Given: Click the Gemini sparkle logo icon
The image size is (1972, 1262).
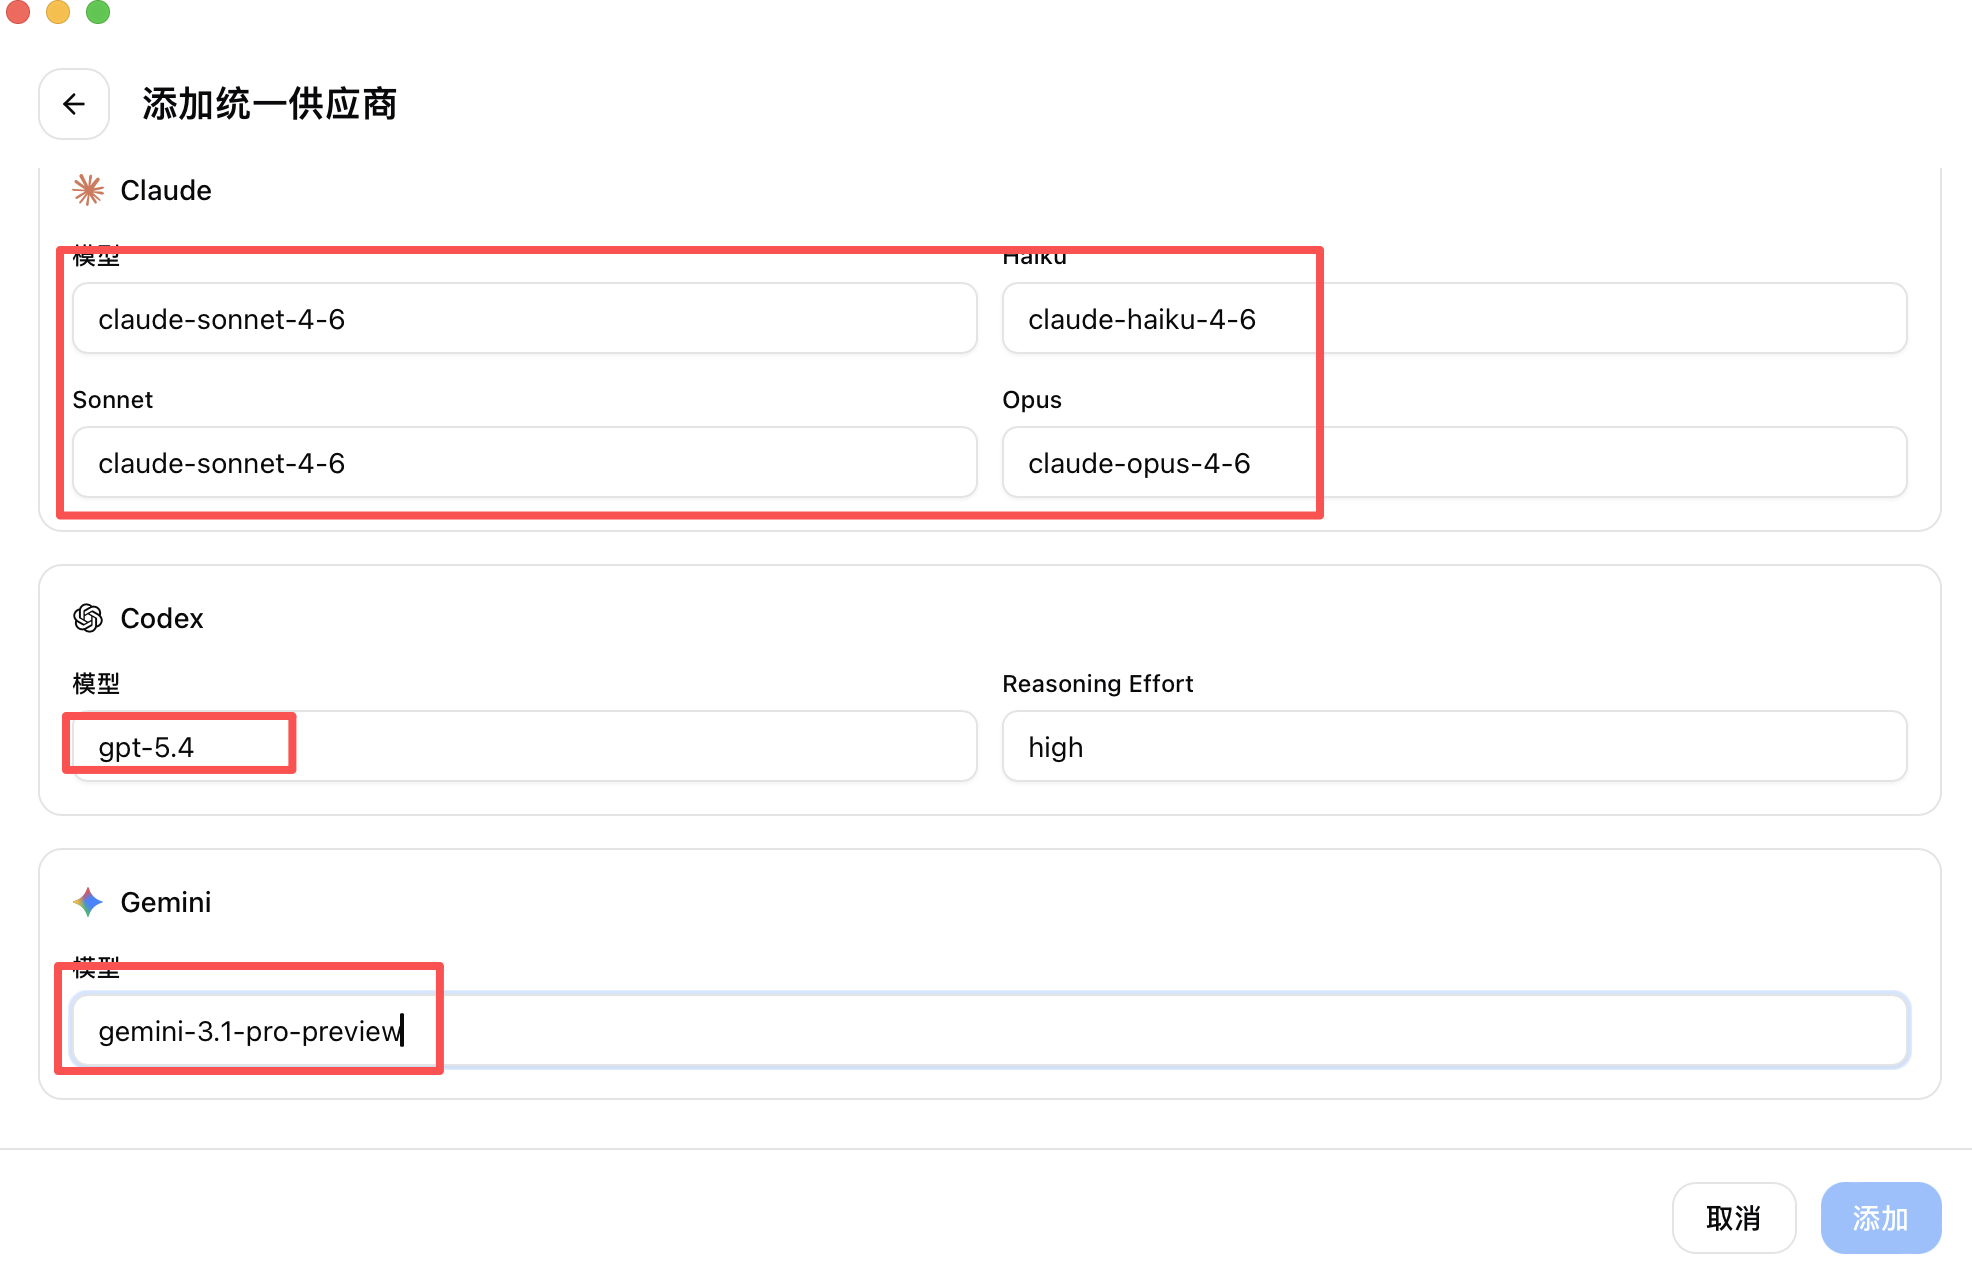Looking at the screenshot, I should [88, 902].
